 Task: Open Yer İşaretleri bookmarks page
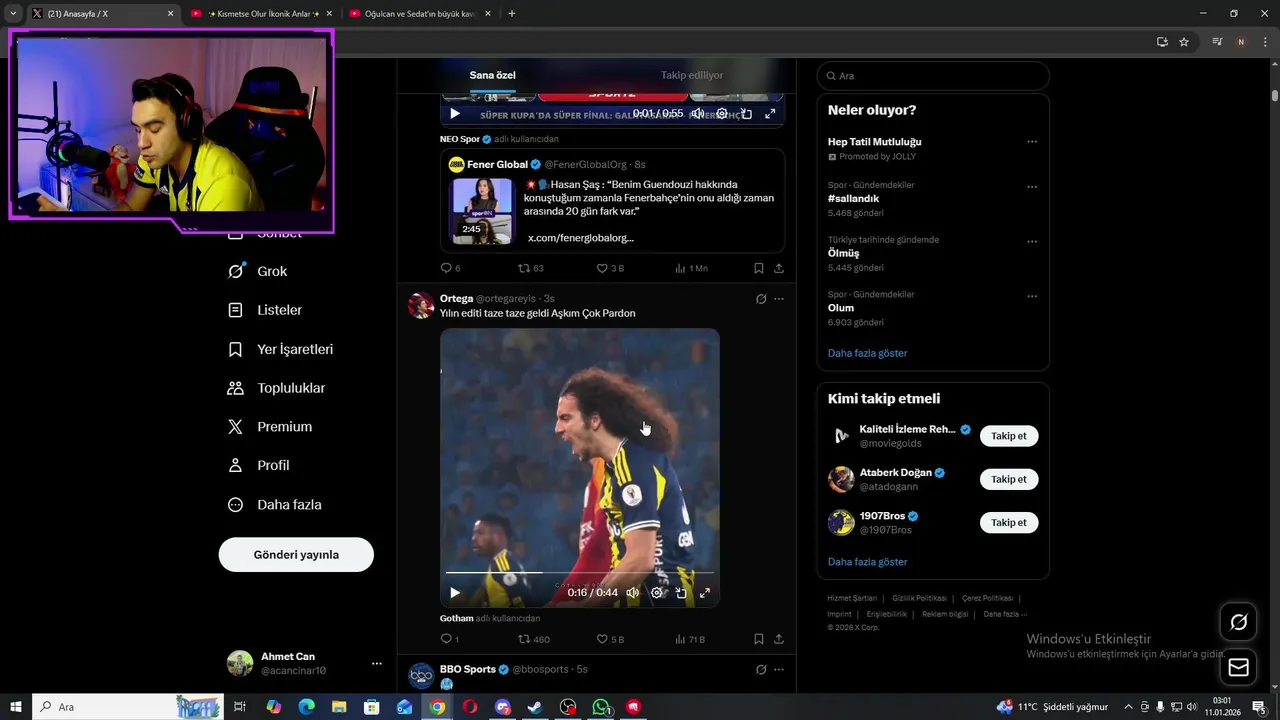[x=280, y=349]
